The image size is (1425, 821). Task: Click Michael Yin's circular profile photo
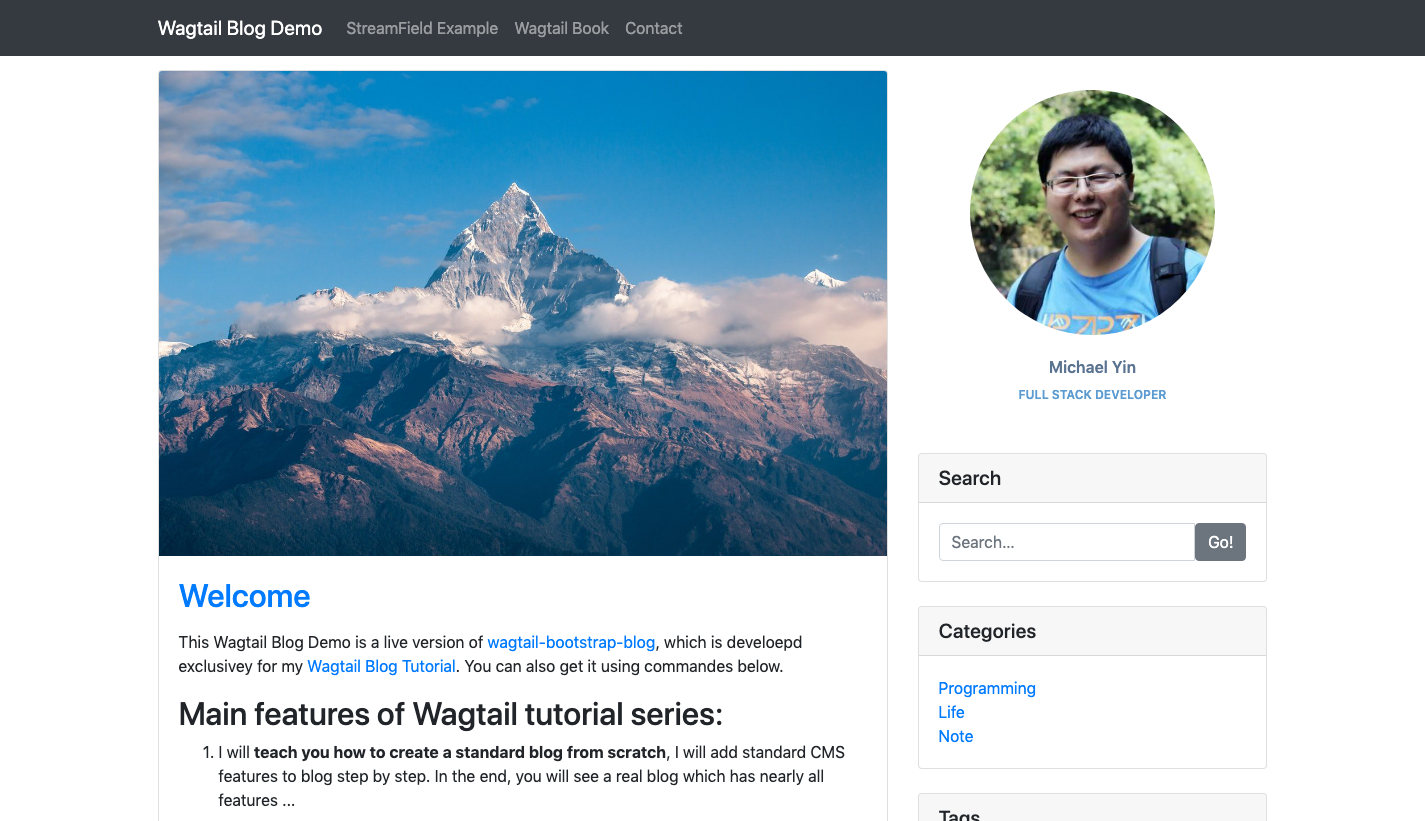pyautogui.click(x=1092, y=212)
